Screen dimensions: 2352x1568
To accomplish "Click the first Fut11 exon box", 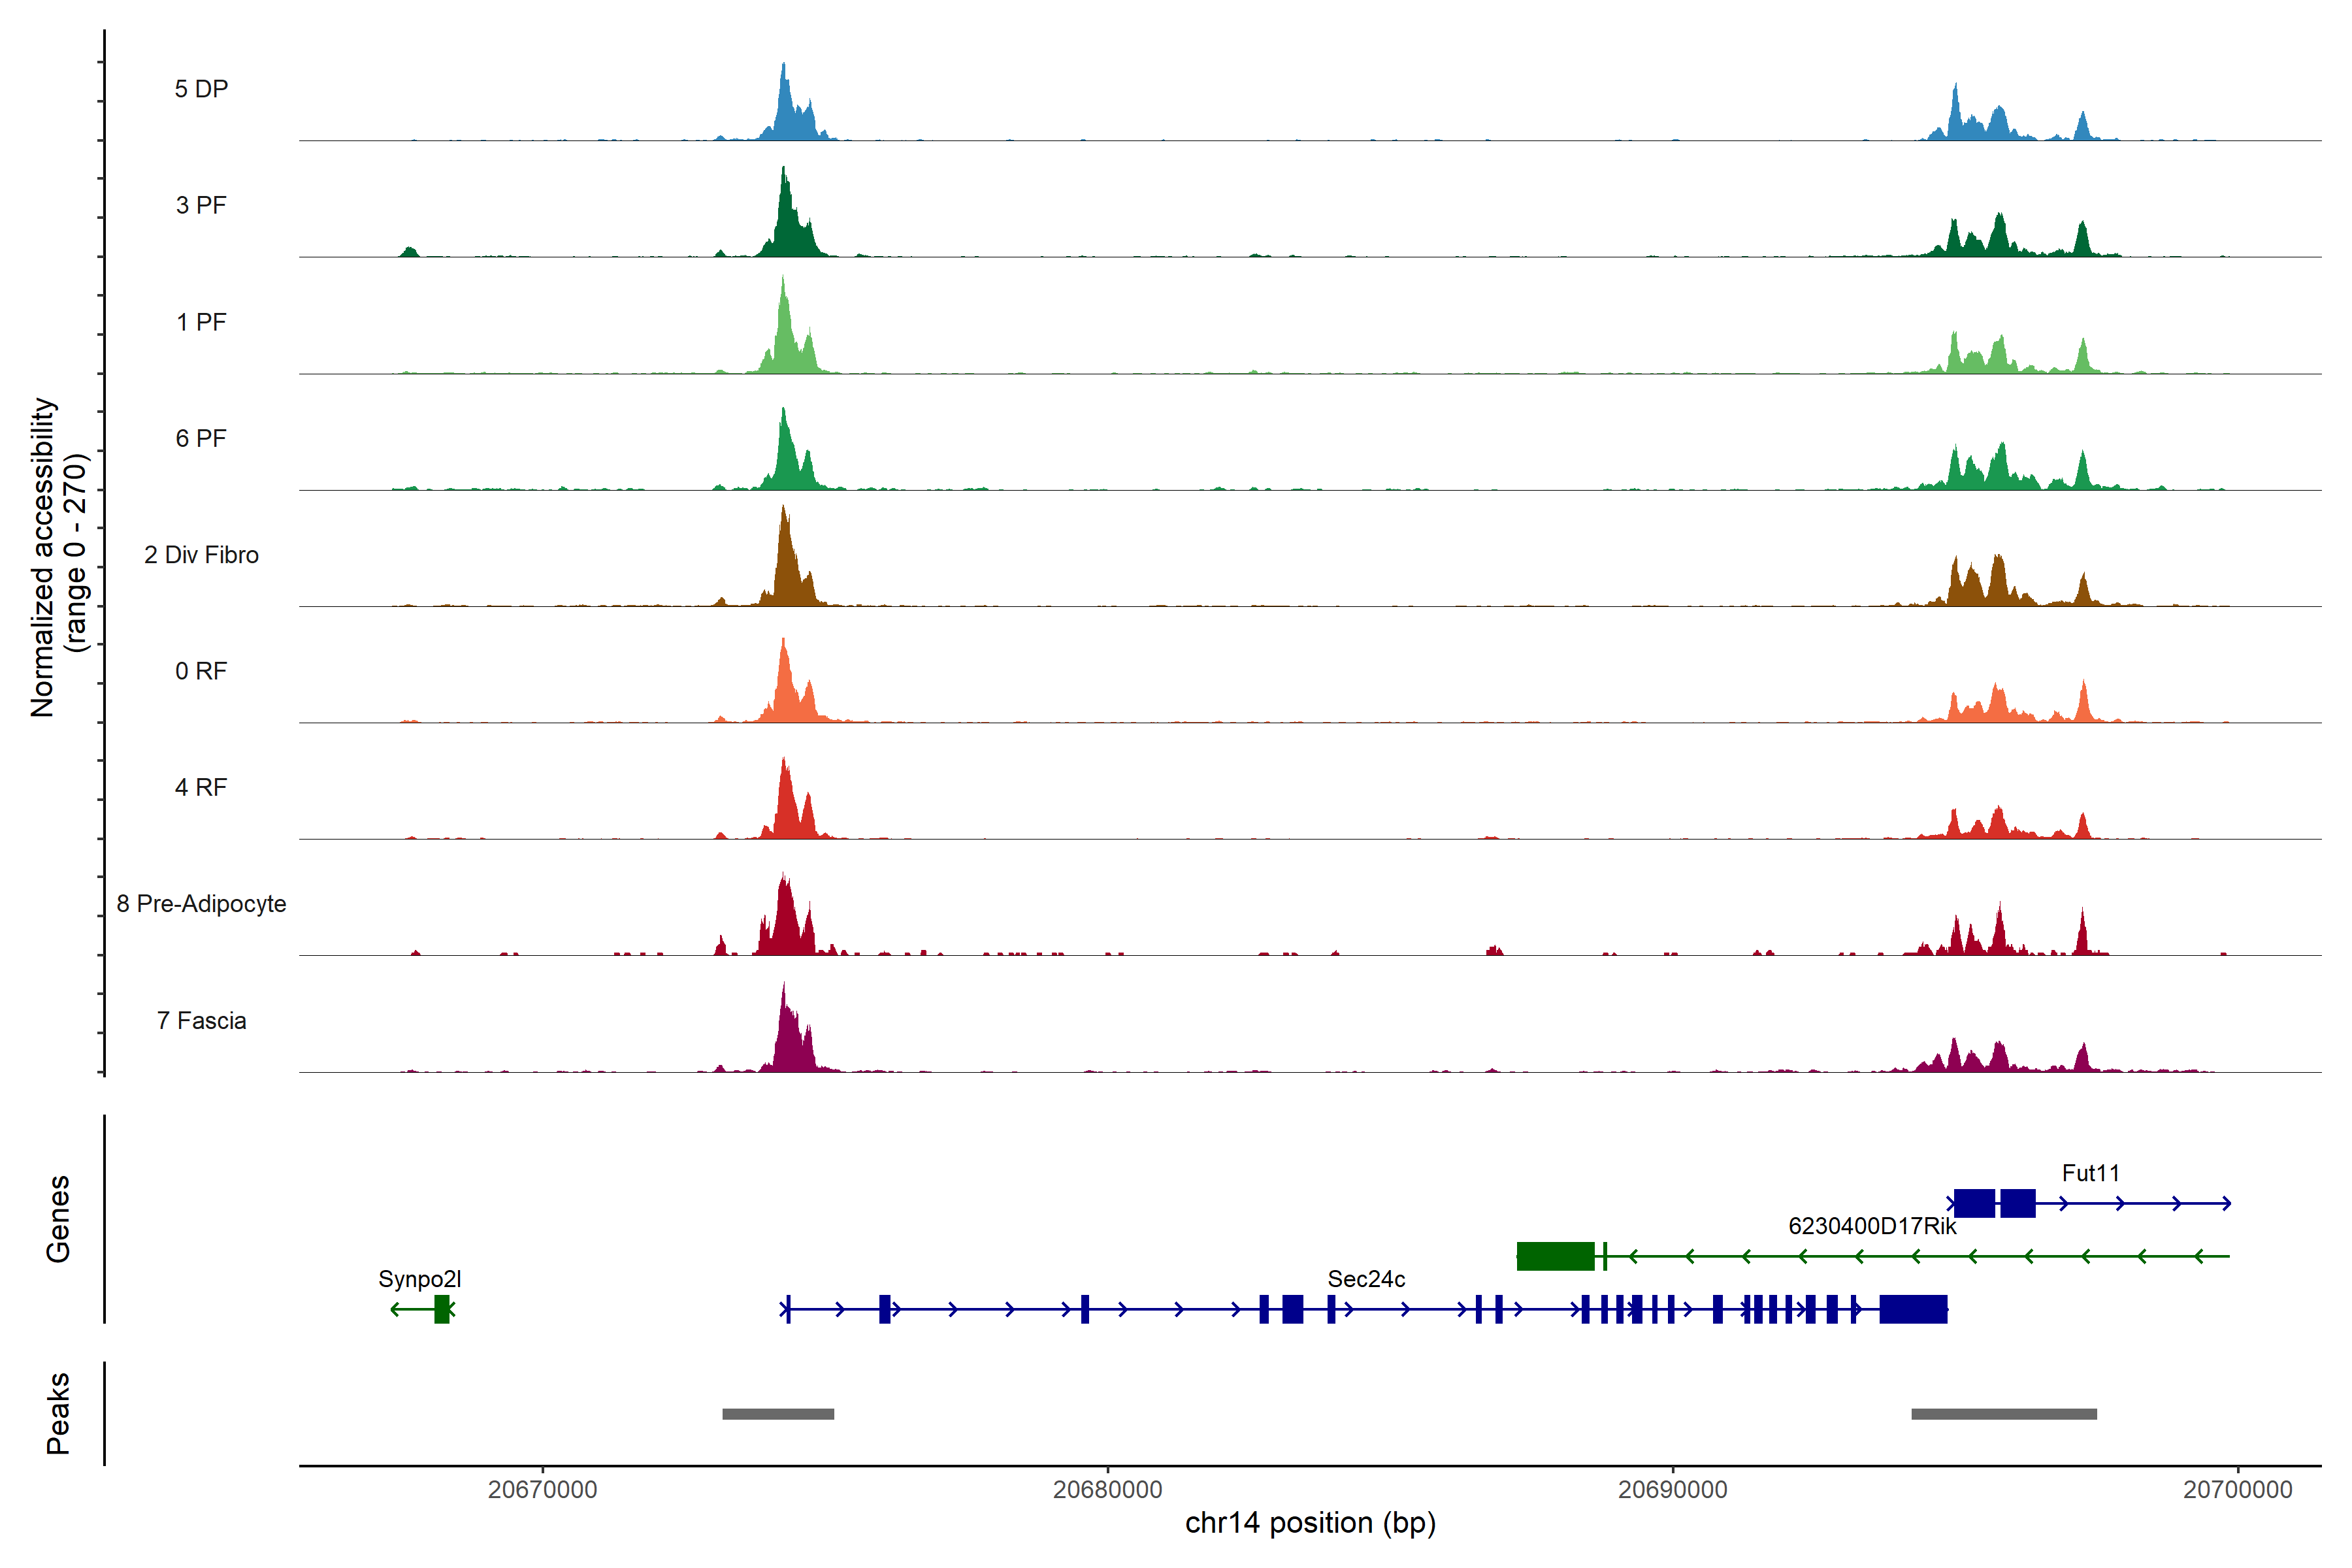I will point(1974,1203).
